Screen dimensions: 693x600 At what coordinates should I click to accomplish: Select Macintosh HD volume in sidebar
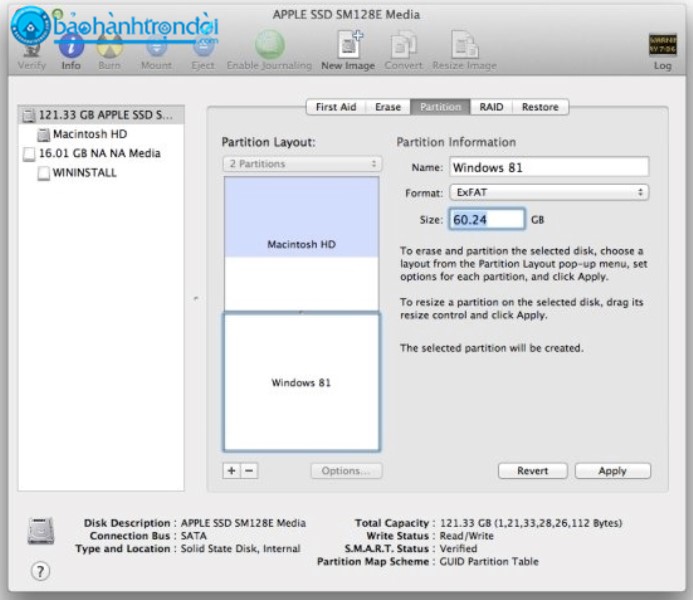coord(101,134)
